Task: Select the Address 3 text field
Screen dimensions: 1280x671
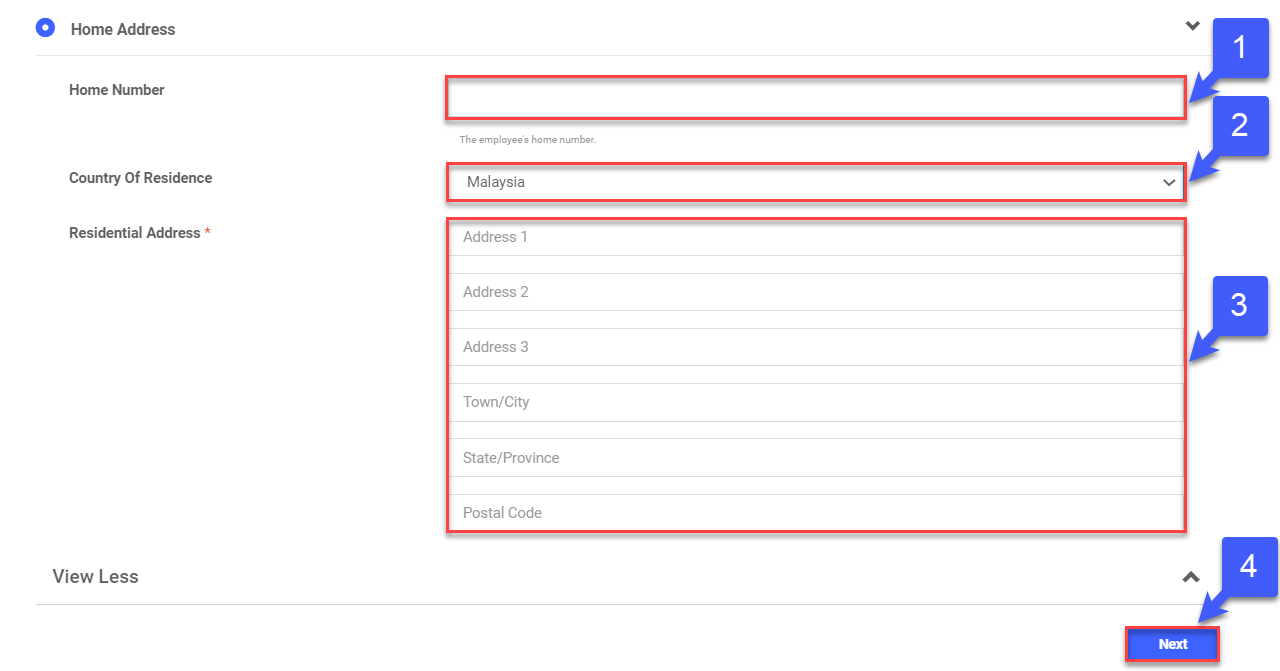Action: coord(815,348)
